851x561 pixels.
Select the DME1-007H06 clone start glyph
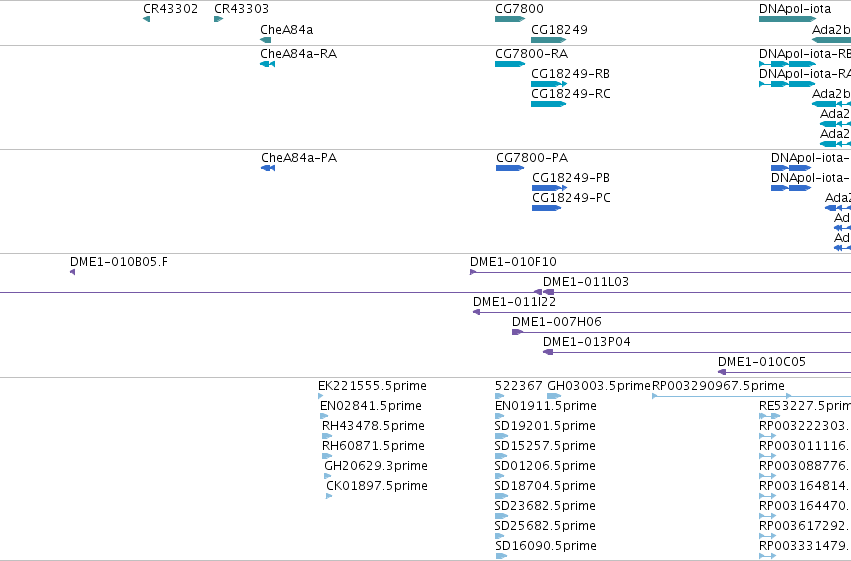coord(518,332)
